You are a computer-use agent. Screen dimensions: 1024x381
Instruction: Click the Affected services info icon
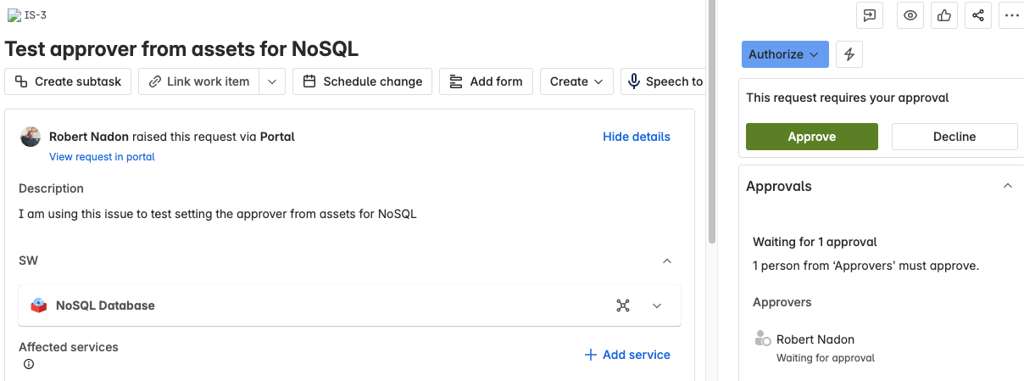29,364
